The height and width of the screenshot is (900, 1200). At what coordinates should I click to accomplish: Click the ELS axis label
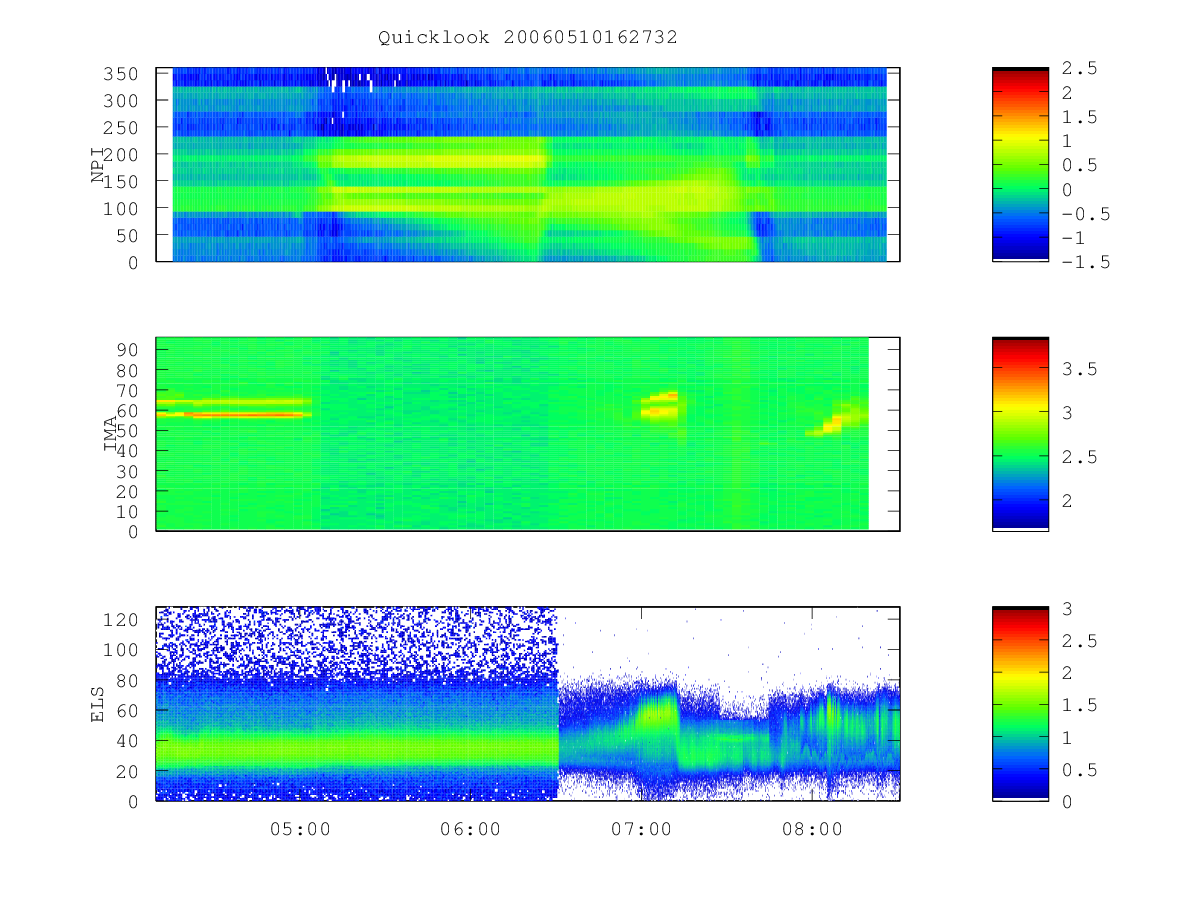tap(98, 704)
